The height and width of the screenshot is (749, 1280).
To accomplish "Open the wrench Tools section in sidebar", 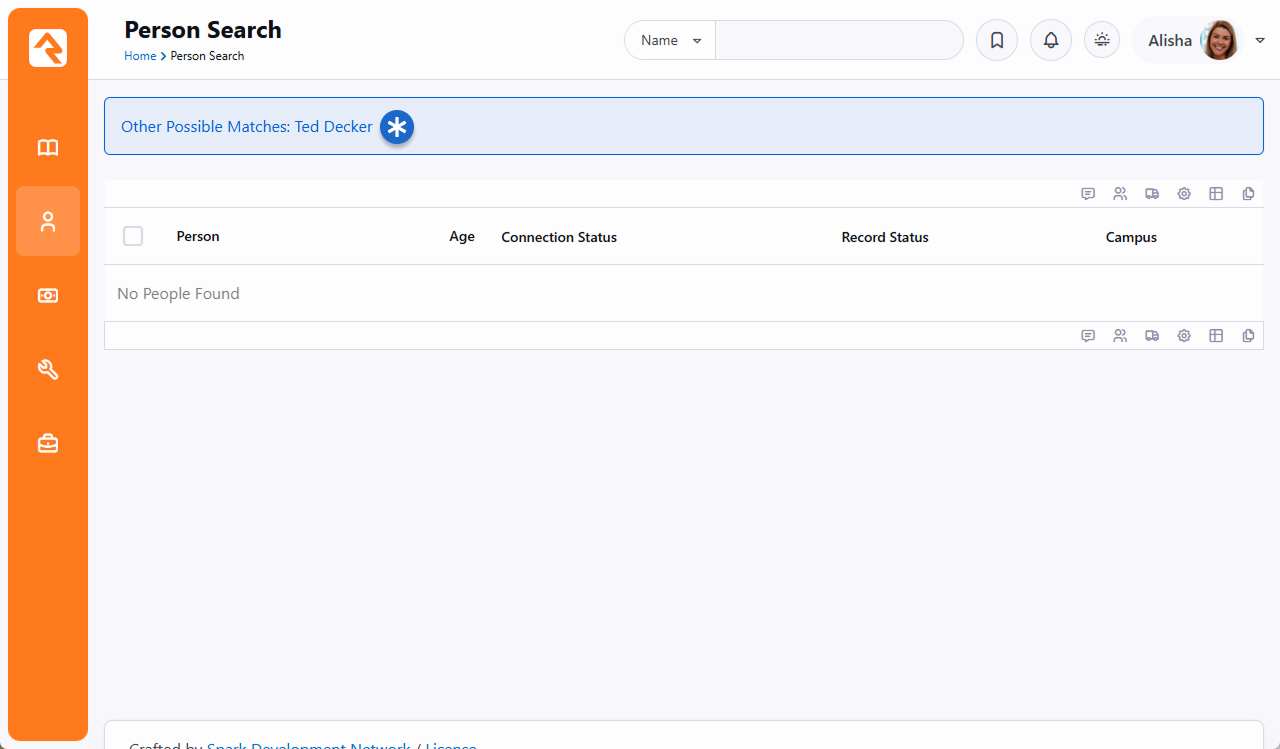I will pyautogui.click(x=48, y=369).
